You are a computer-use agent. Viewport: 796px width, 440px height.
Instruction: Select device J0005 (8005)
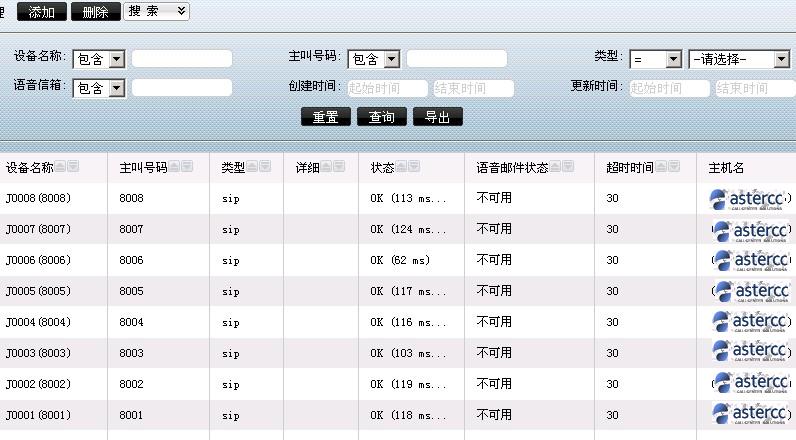tap(38, 291)
